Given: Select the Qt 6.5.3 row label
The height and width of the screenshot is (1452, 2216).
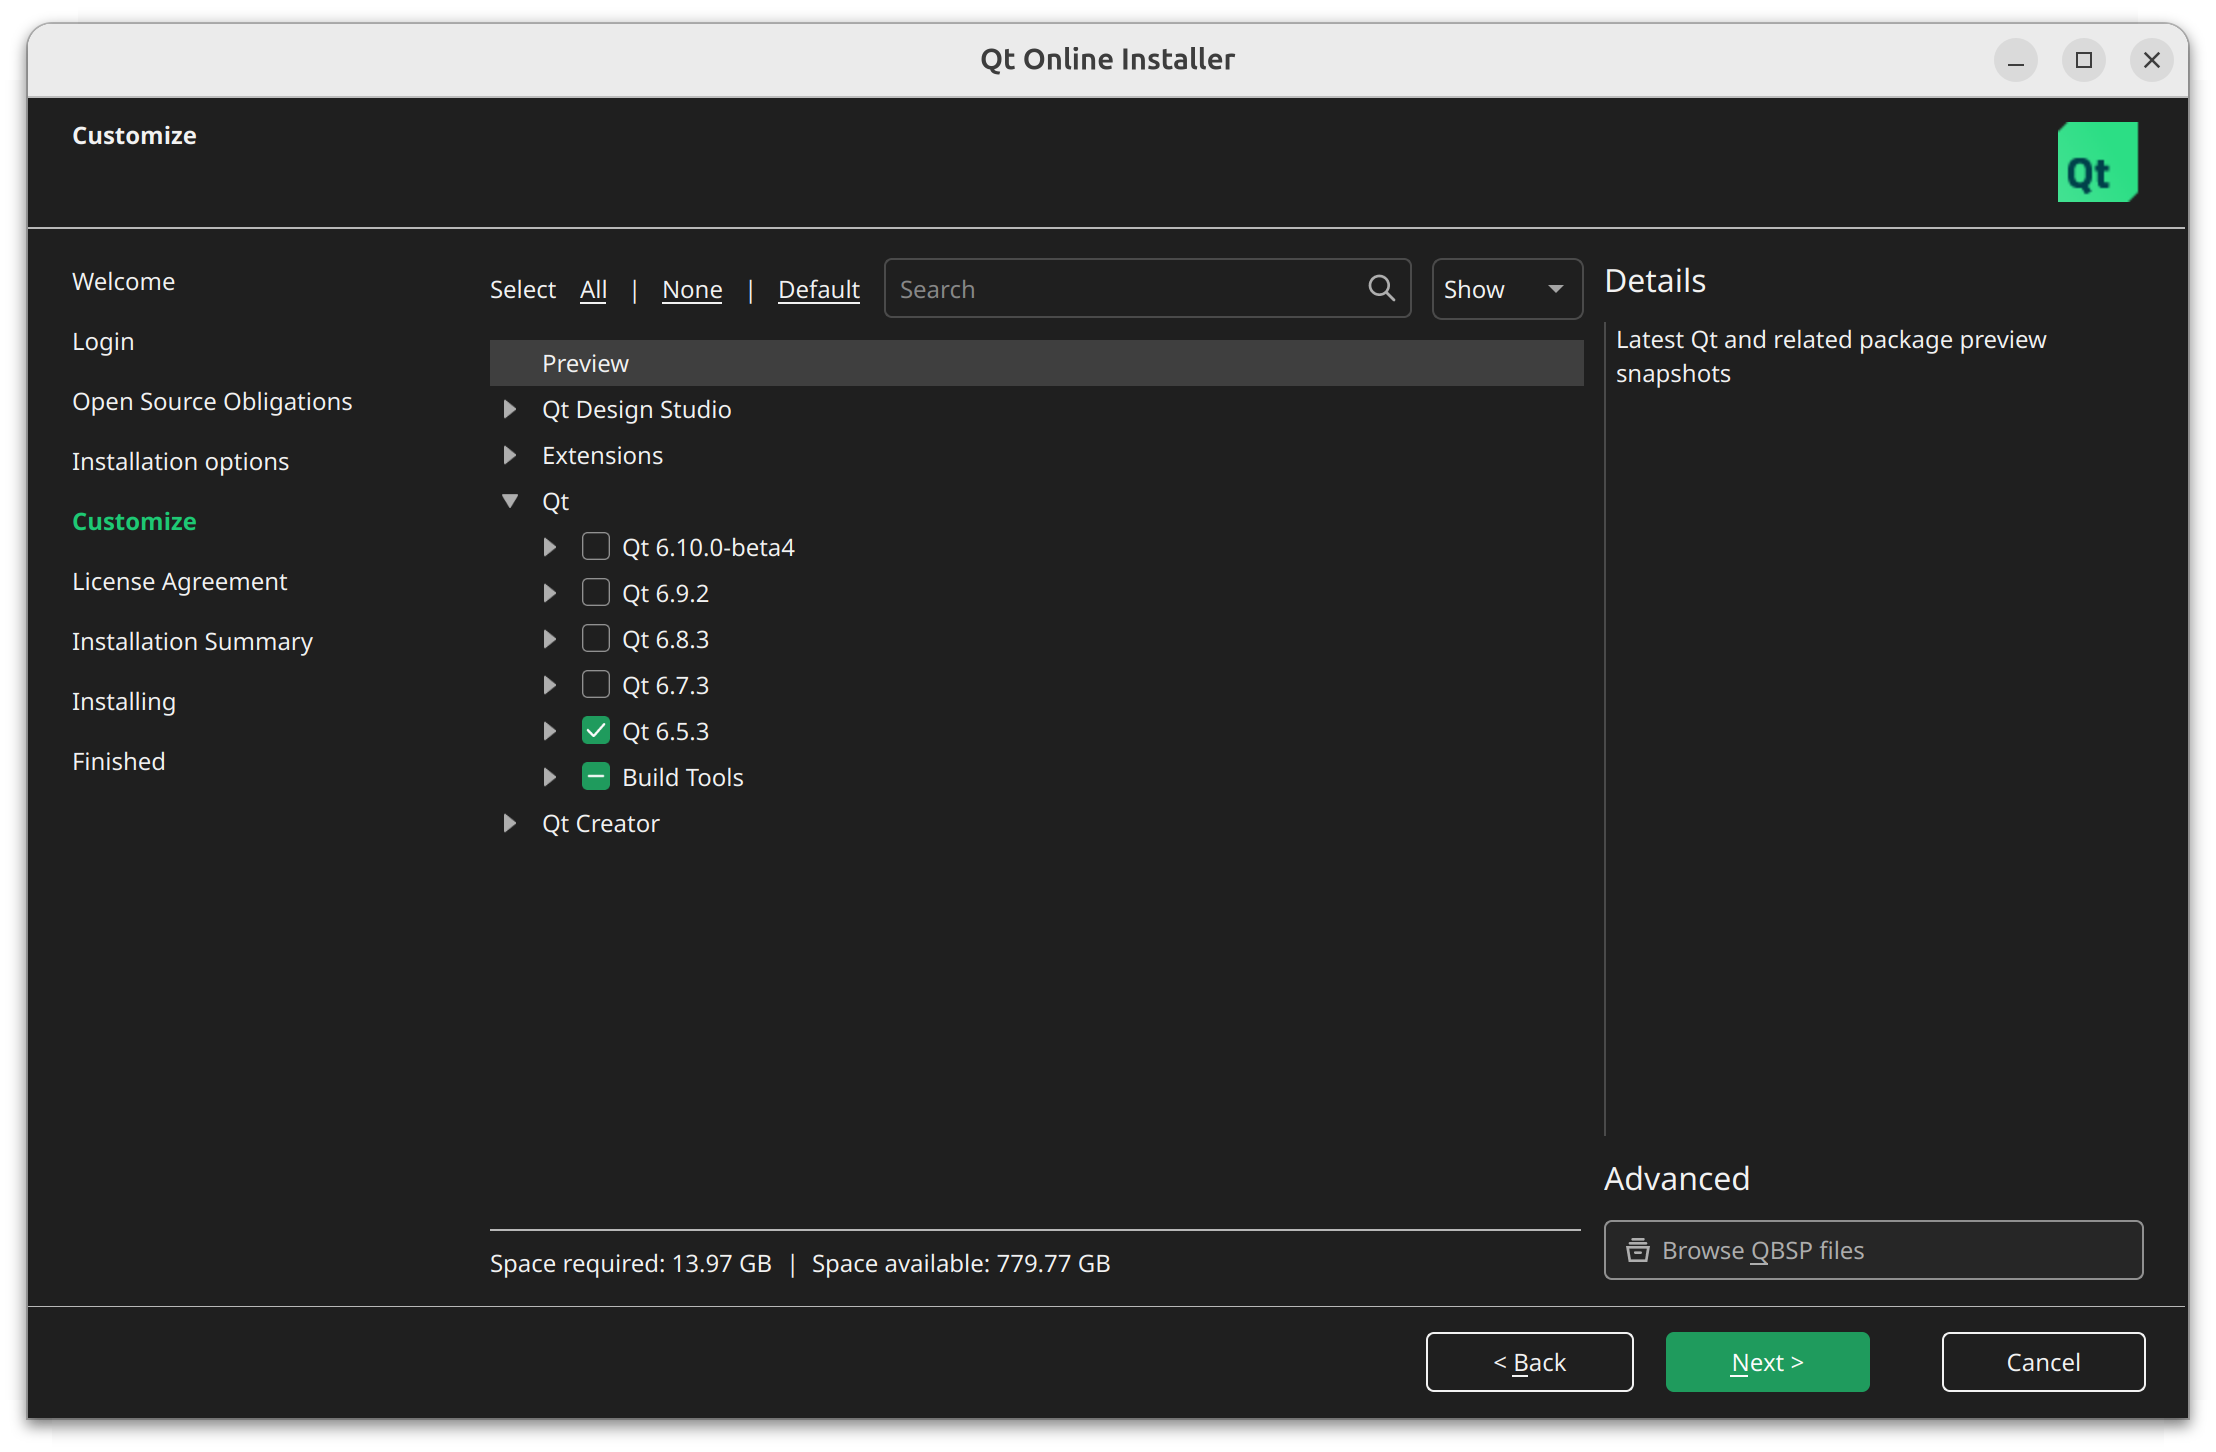Looking at the screenshot, I should point(665,731).
